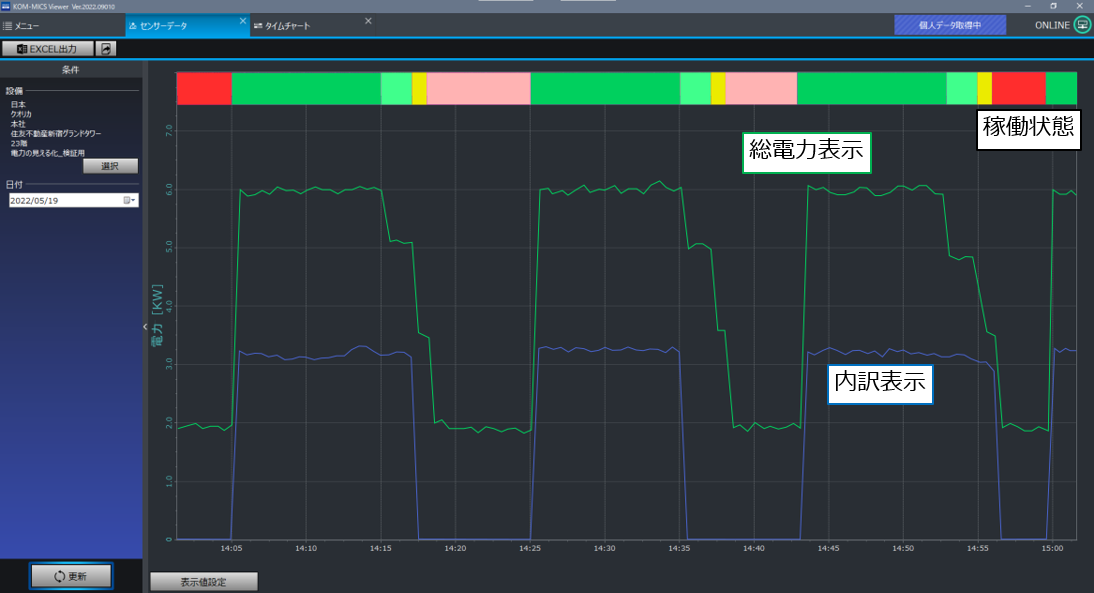Close the センサーデータ tab
Viewport: 1094px width, 593px height.
click(x=243, y=21)
